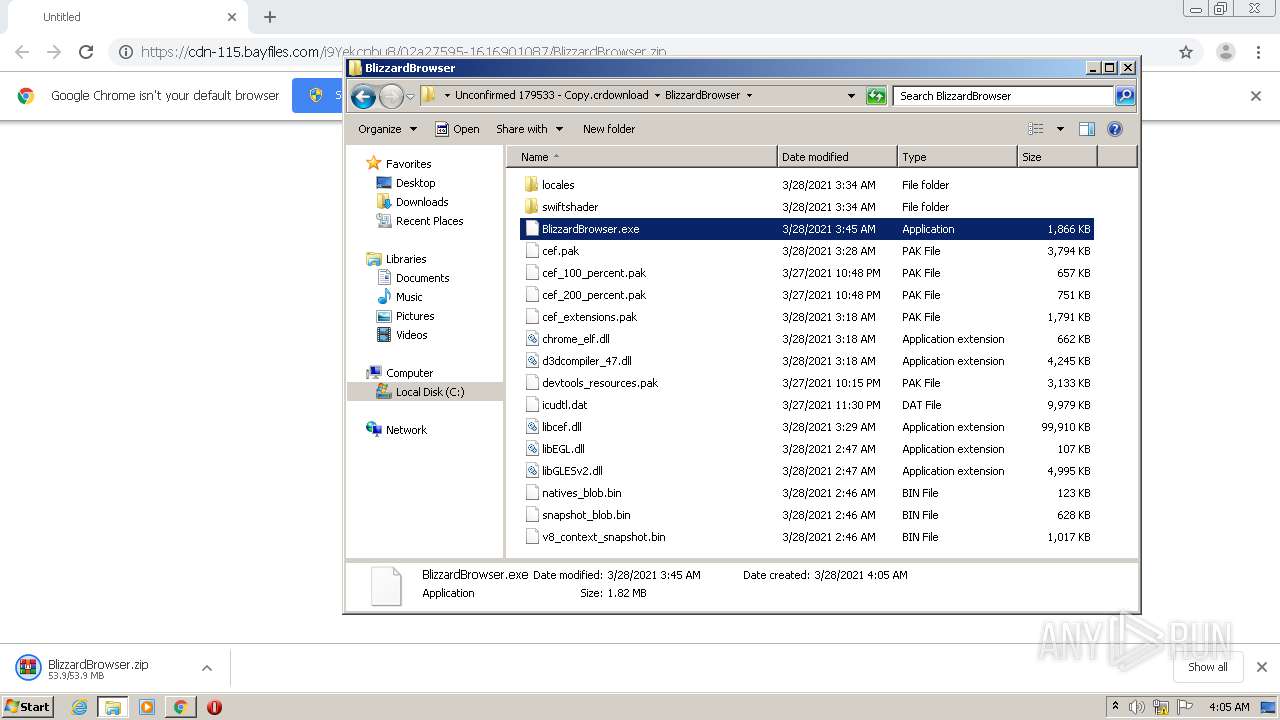Image resolution: width=1280 pixels, height=720 pixels.
Task: Sort by Date modified column header
Action: pyautogui.click(x=837, y=157)
